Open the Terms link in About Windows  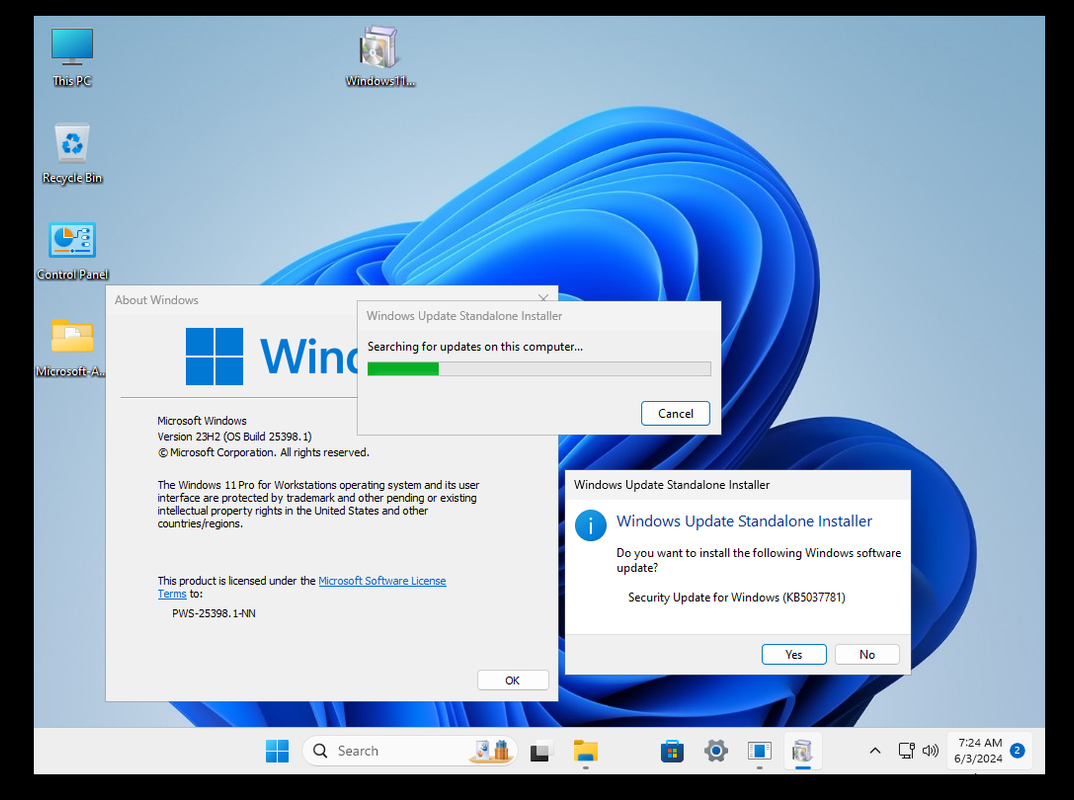click(172, 594)
